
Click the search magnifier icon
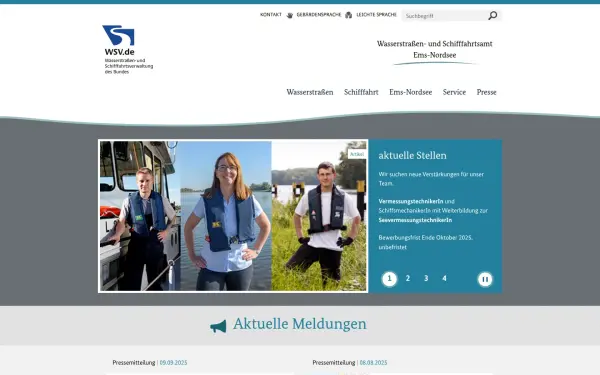pos(492,15)
